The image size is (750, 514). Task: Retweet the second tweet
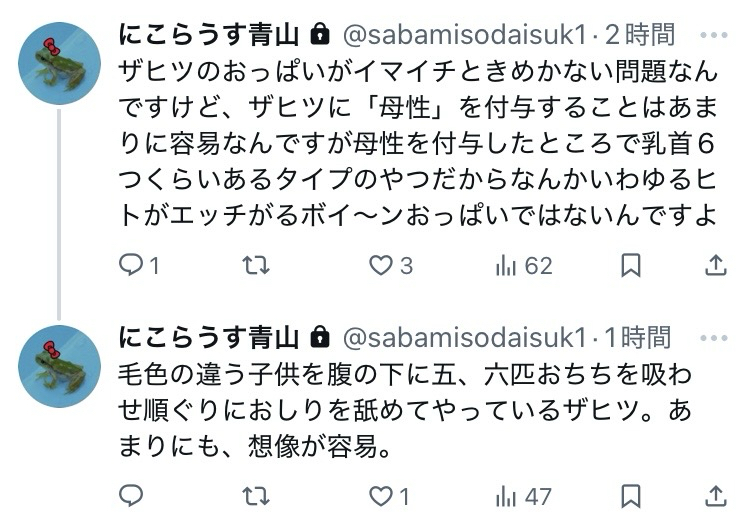257,495
